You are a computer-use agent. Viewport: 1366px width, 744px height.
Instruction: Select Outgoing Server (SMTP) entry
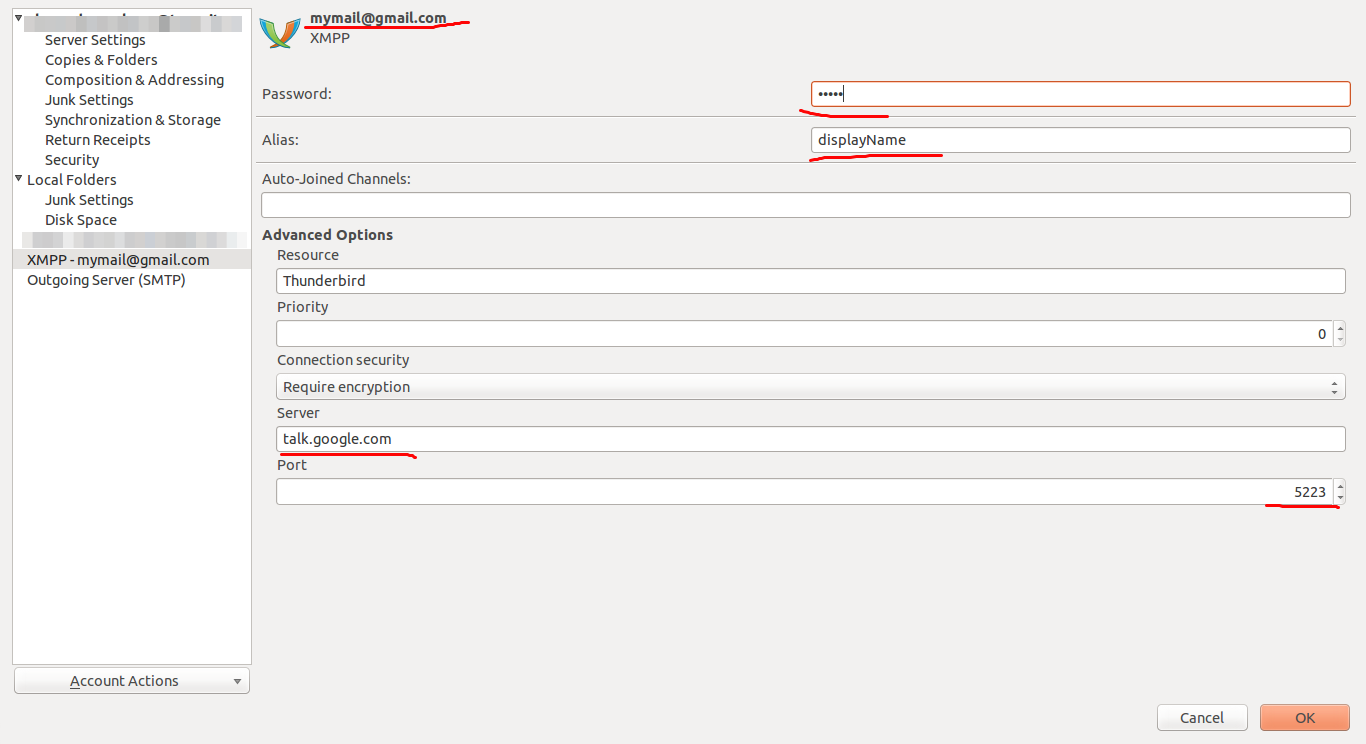[106, 280]
